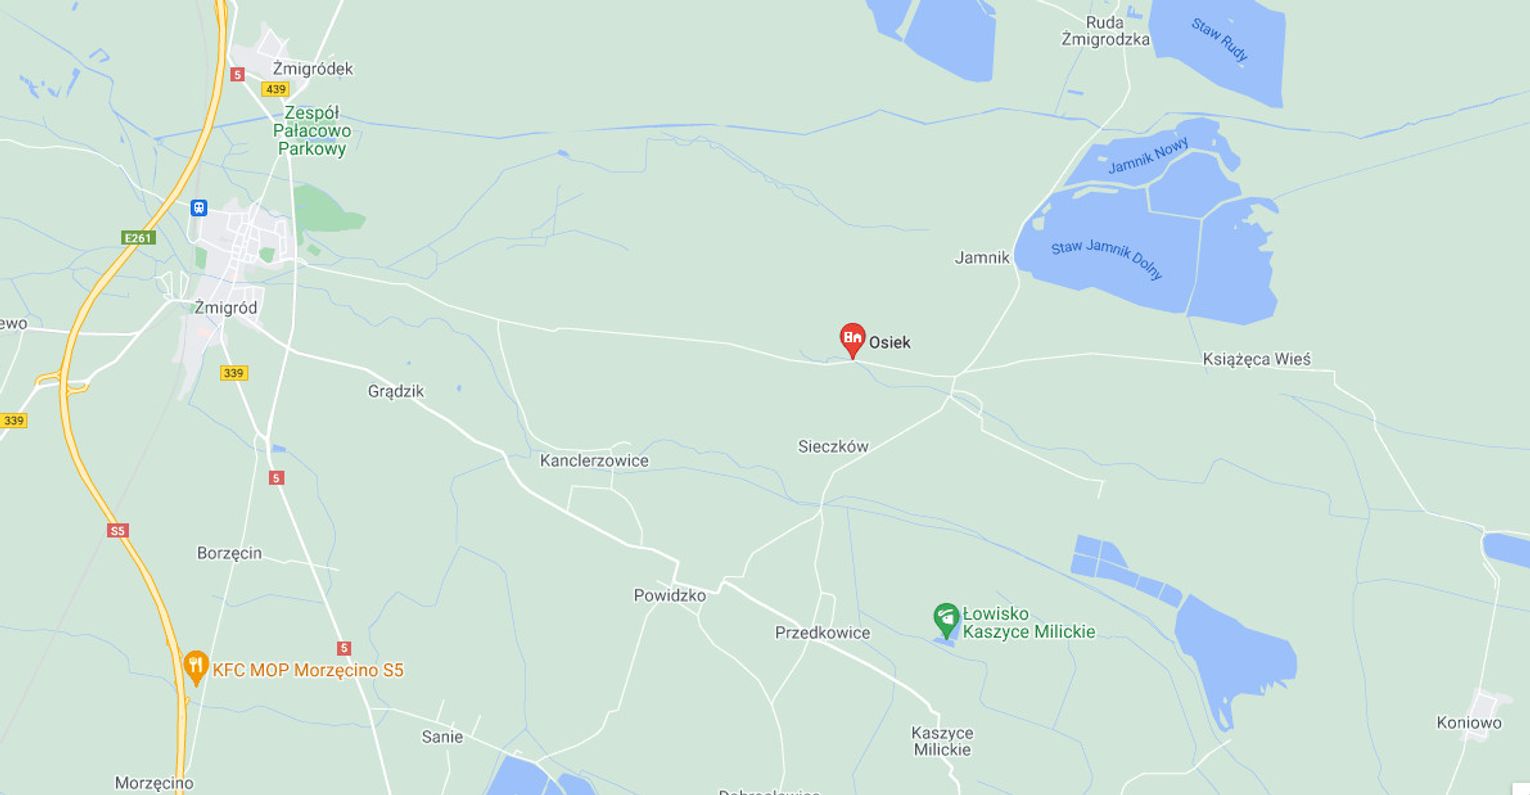Click the yellow 339 shield near Żmigród

(x=234, y=373)
